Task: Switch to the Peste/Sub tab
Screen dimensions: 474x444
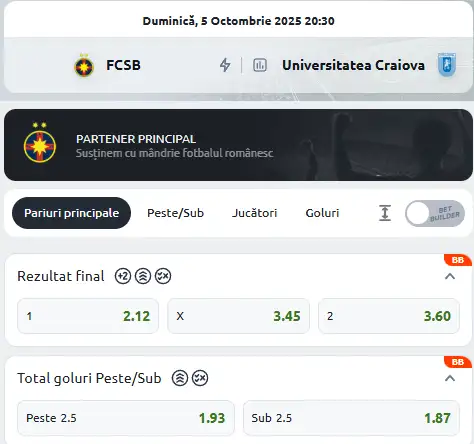Action: click(175, 213)
